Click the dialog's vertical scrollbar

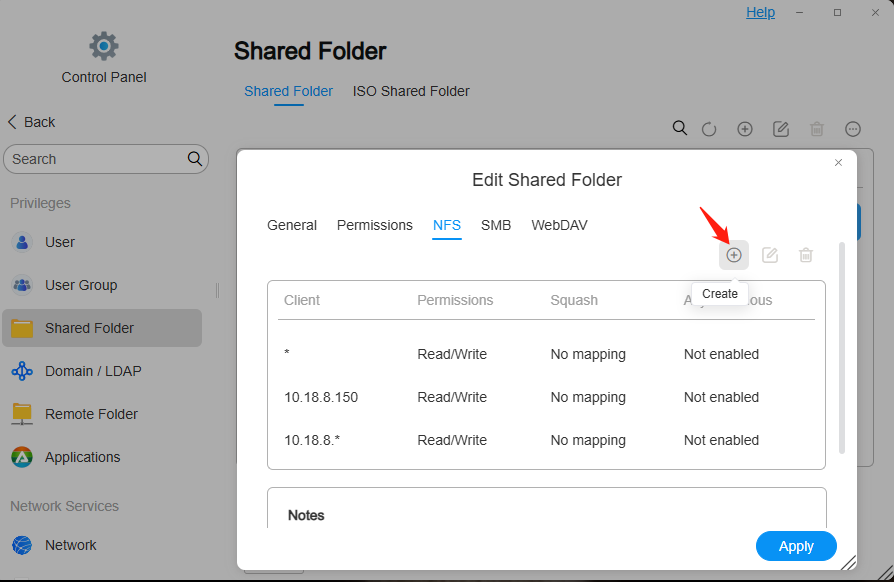click(x=842, y=350)
